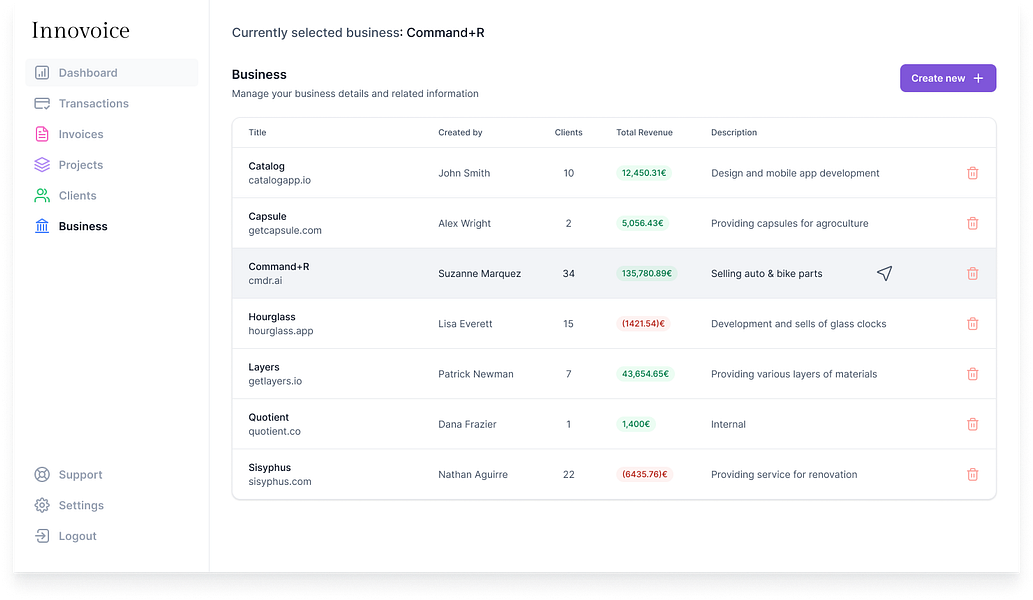Remove Command+R using its trash icon

[972, 273]
